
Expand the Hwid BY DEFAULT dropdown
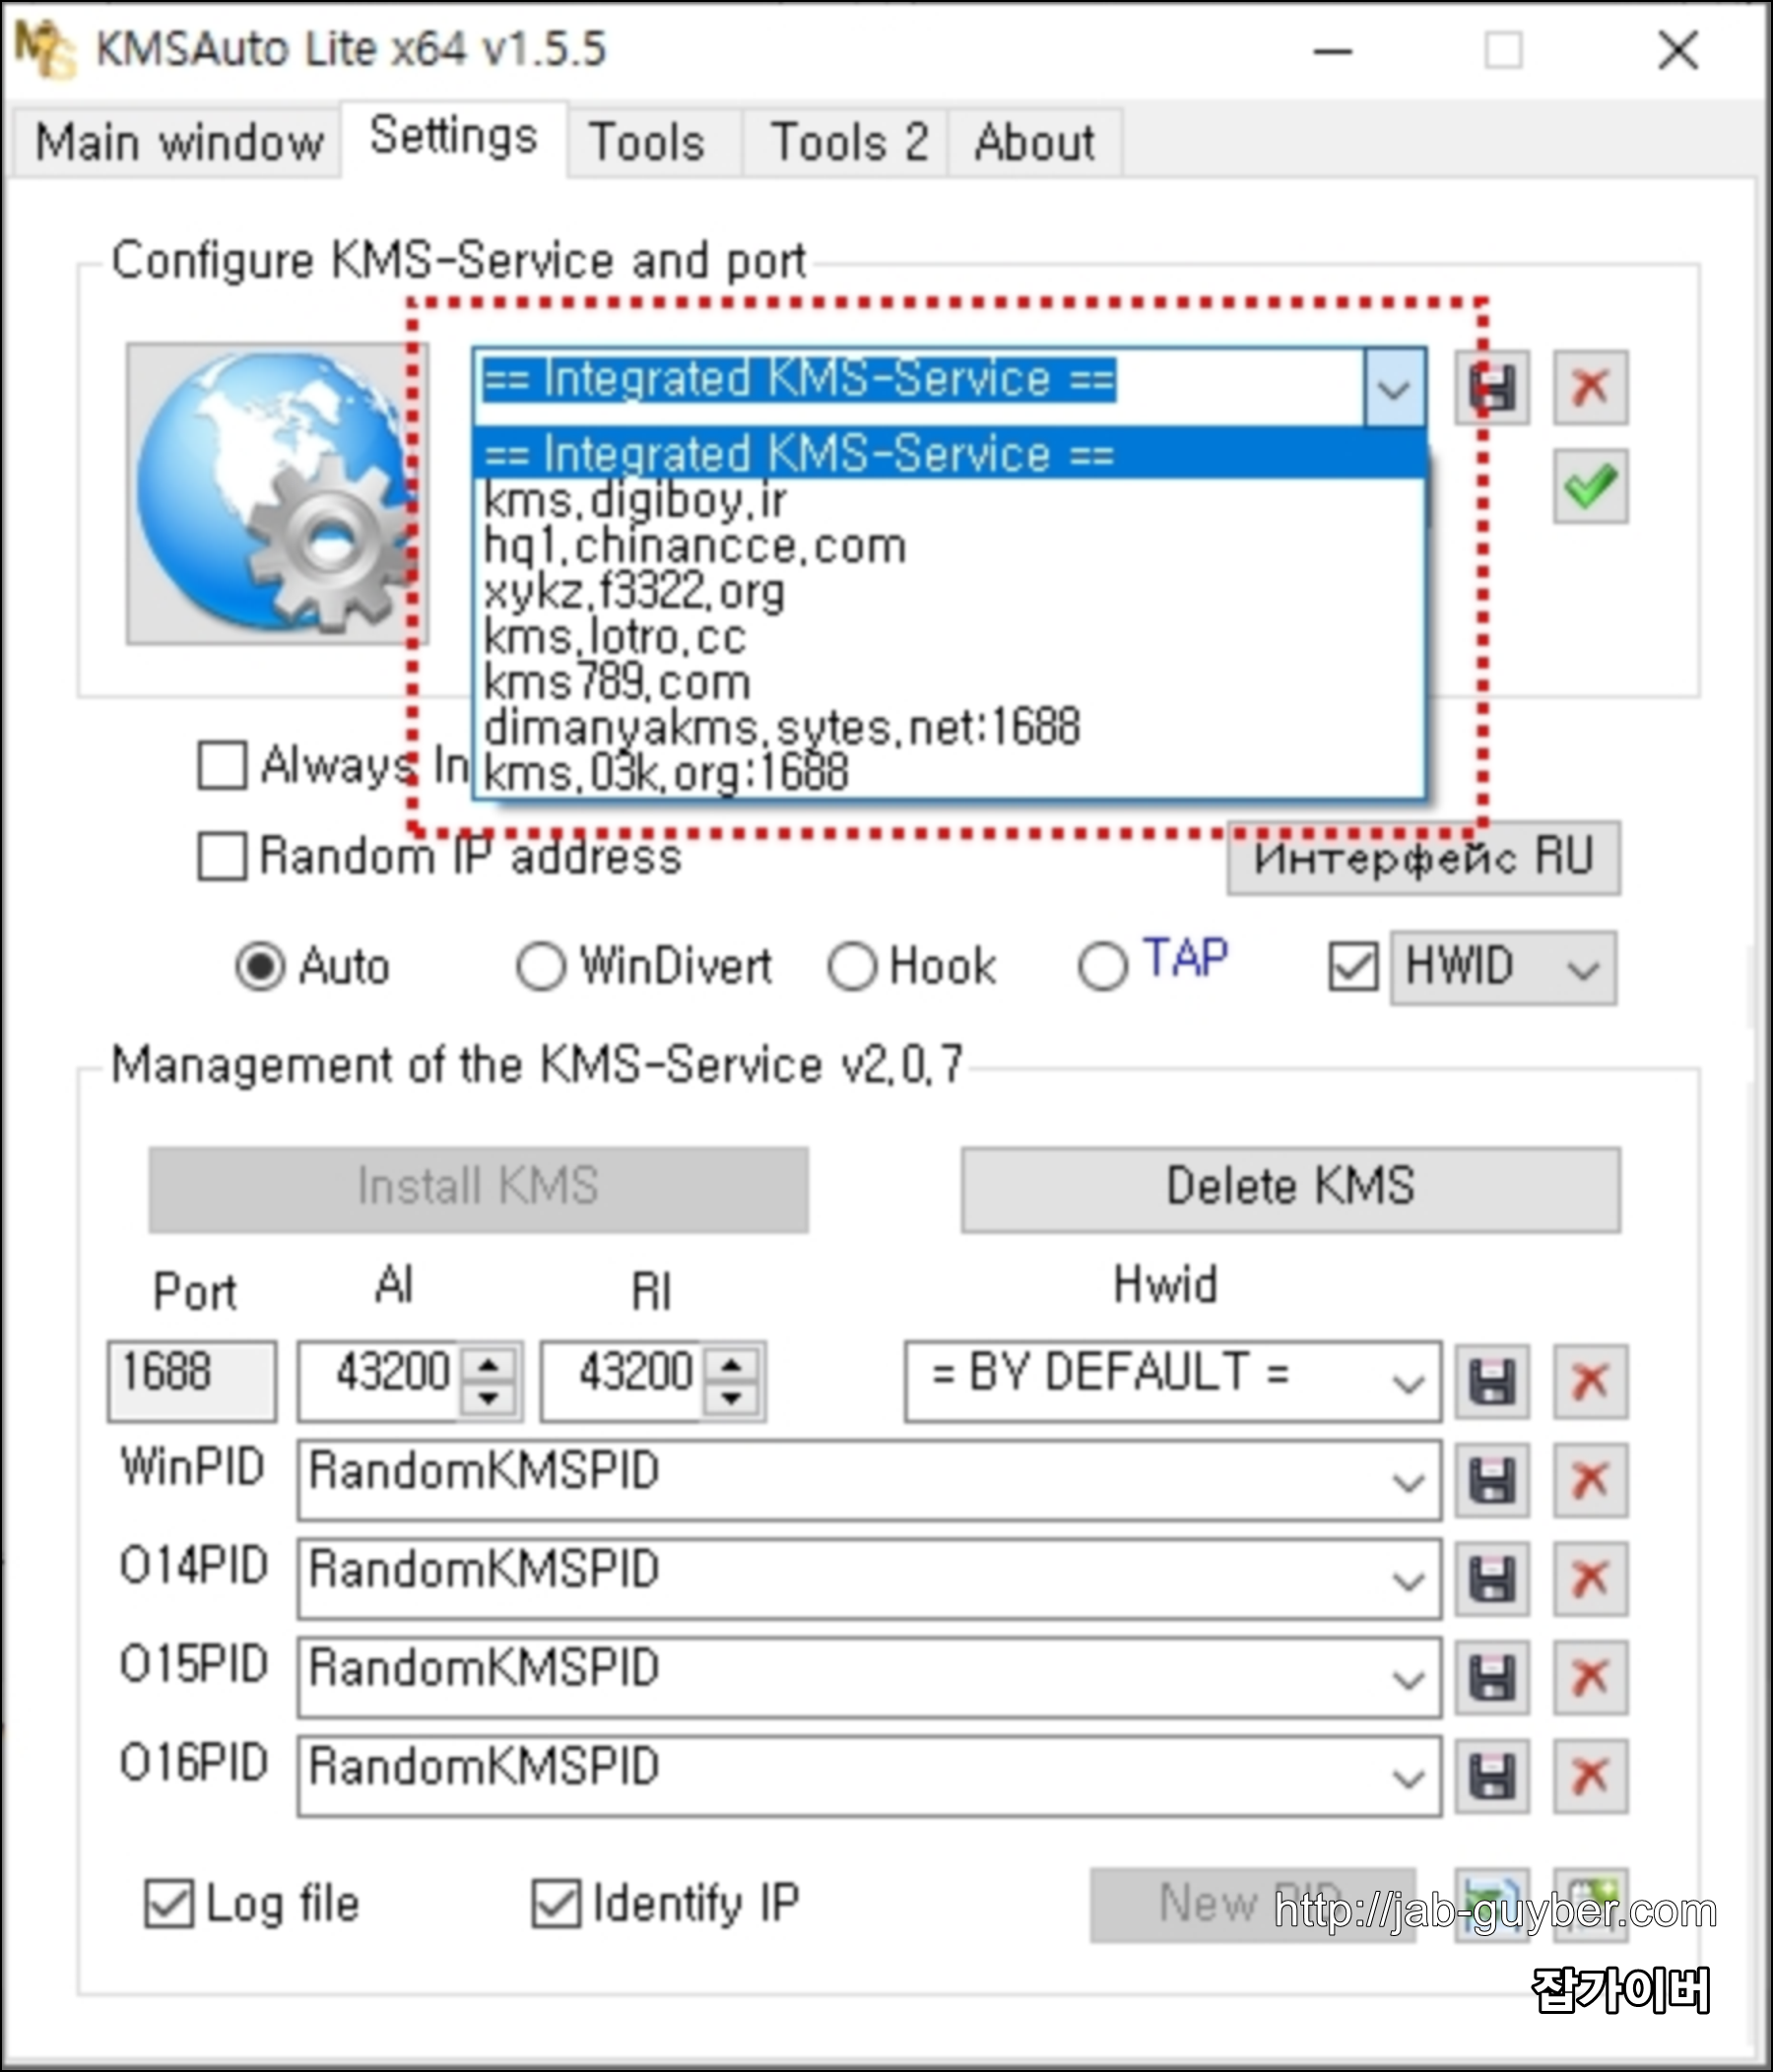pos(1408,1383)
